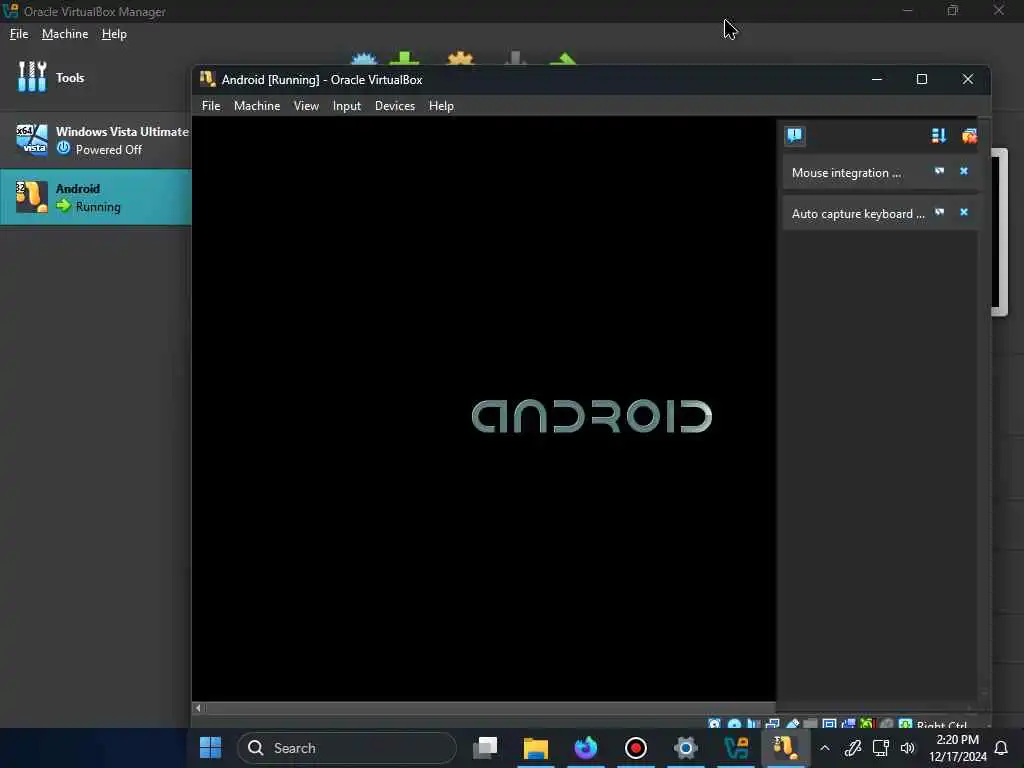Screen dimensions: 1024x768
Task: Open File Explorer from the taskbar
Action: (x=536, y=748)
